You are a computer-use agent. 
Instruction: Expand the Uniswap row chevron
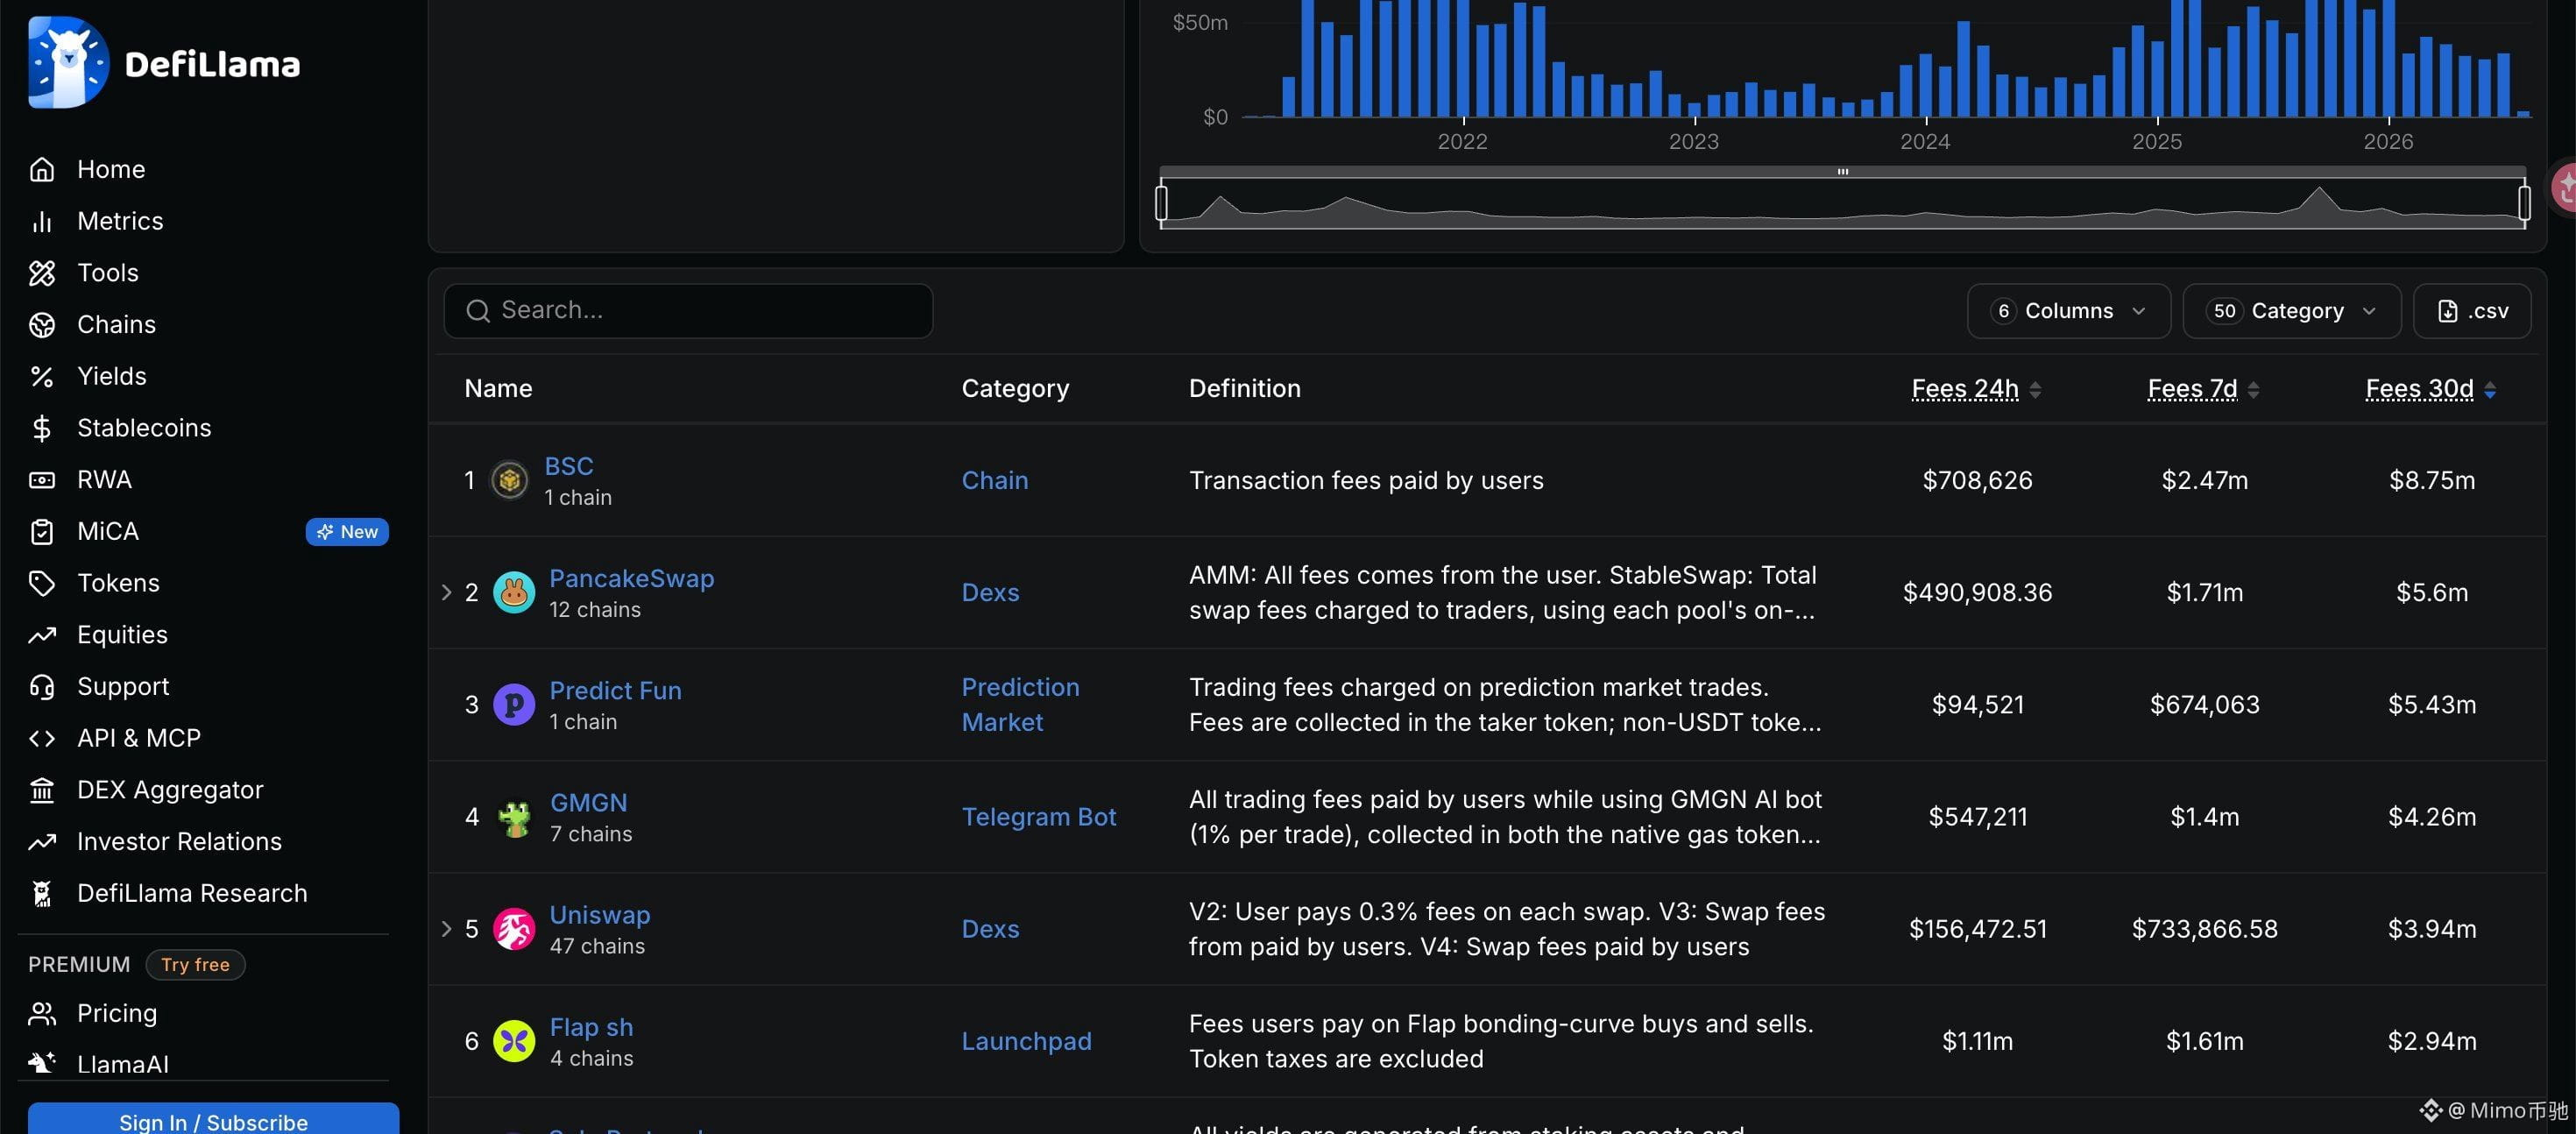[x=446, y=929]
